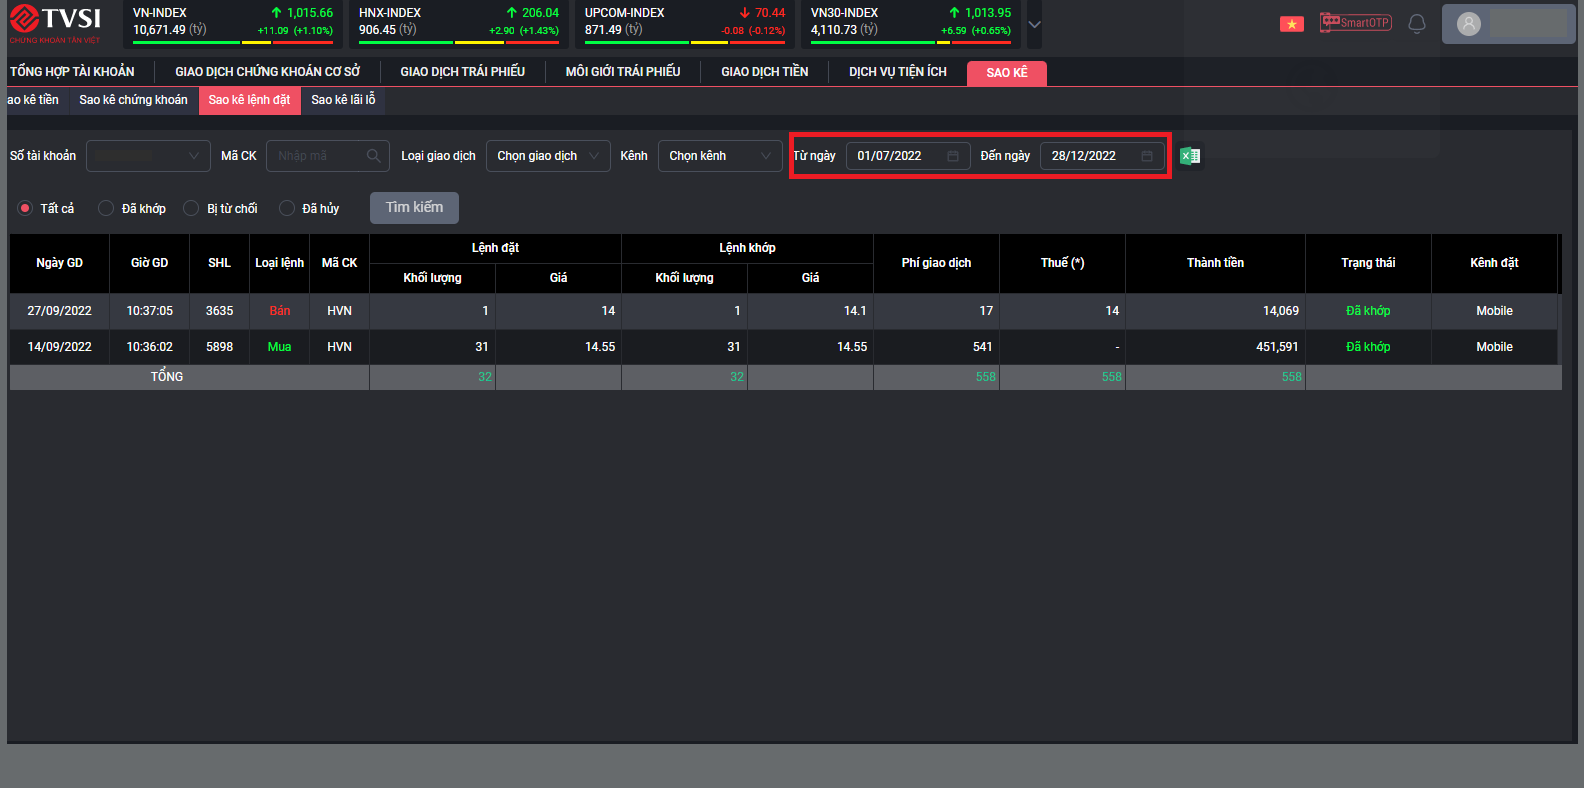Click search magnifier in Mã CK field

tap(374, 156)
